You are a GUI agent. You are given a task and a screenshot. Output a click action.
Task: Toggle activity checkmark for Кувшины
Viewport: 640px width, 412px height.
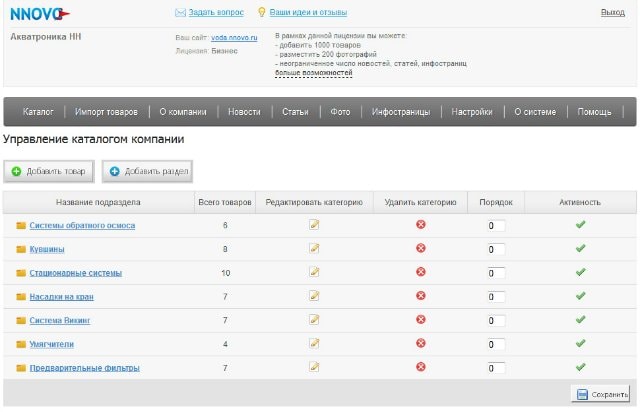click(580, 248)
